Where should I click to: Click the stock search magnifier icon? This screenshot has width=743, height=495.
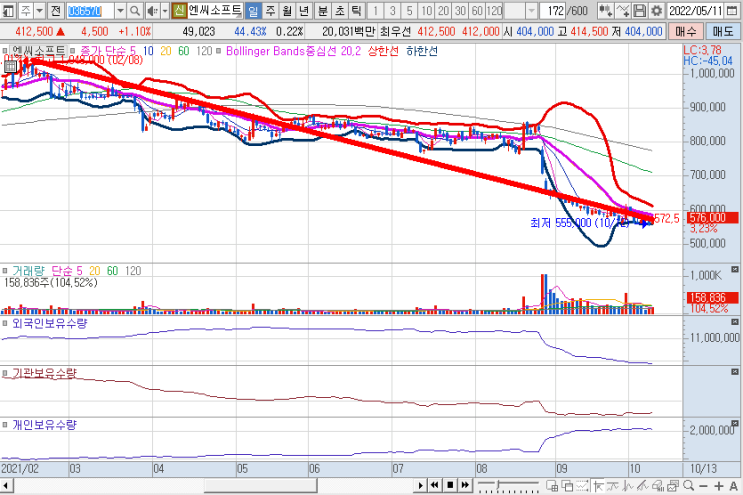point(135,10)
